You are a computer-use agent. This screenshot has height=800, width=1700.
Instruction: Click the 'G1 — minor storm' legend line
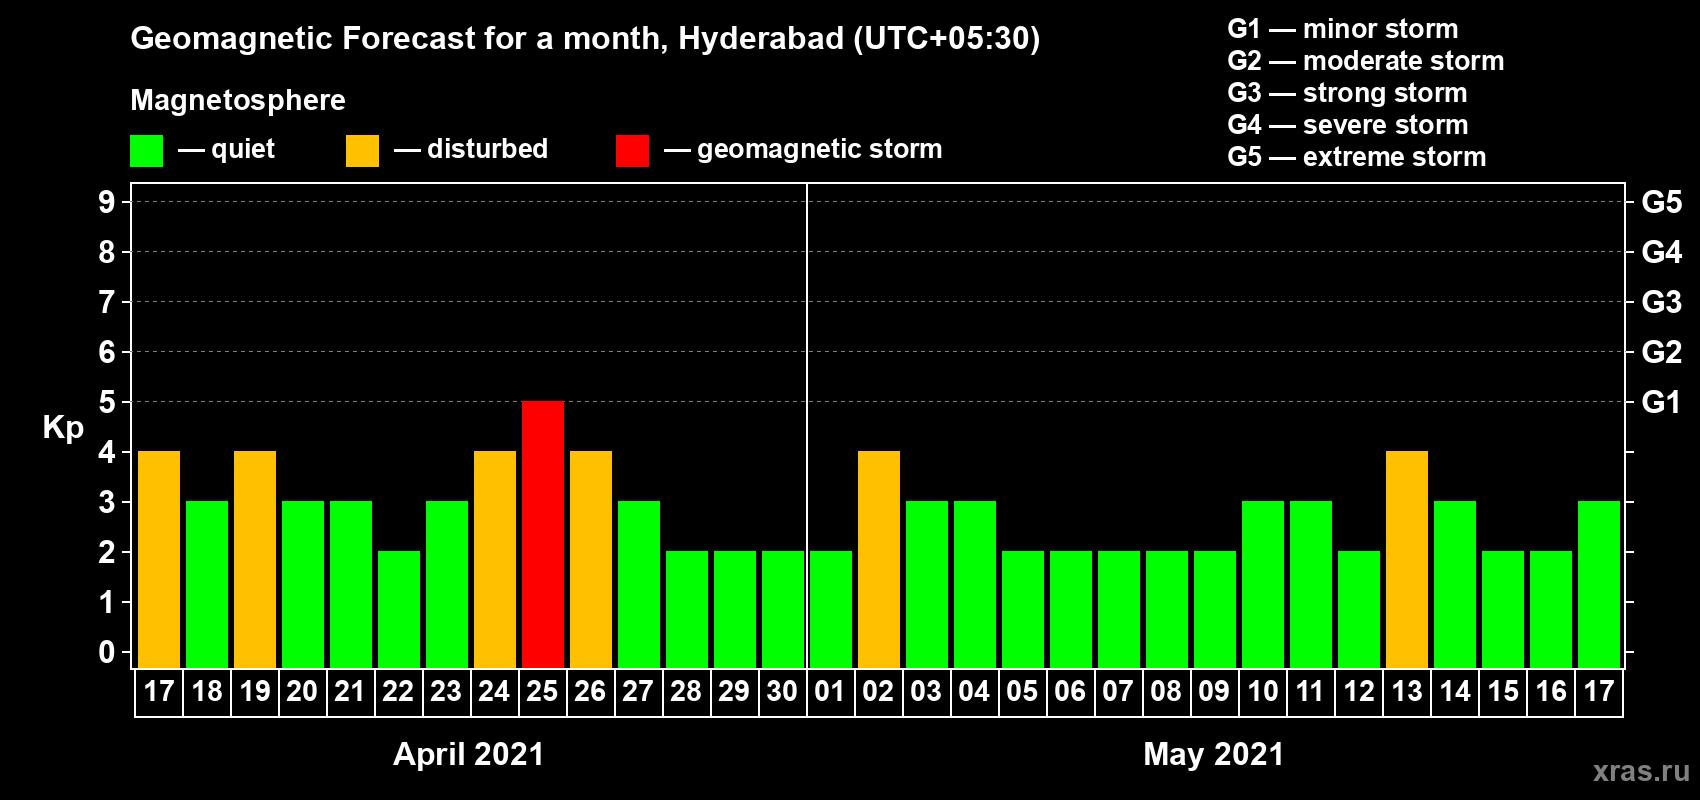(x=1343, y=29)
